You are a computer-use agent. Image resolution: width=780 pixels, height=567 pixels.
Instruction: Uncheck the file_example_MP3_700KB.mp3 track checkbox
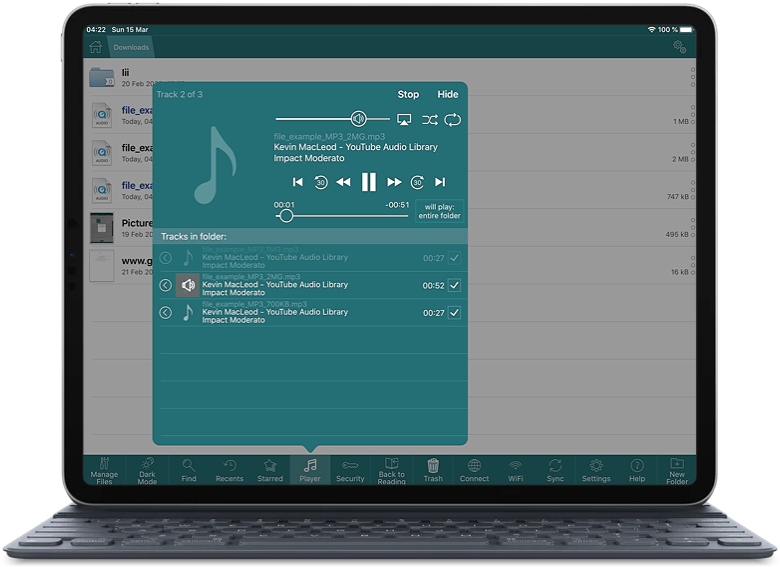(x=454, y=312)
